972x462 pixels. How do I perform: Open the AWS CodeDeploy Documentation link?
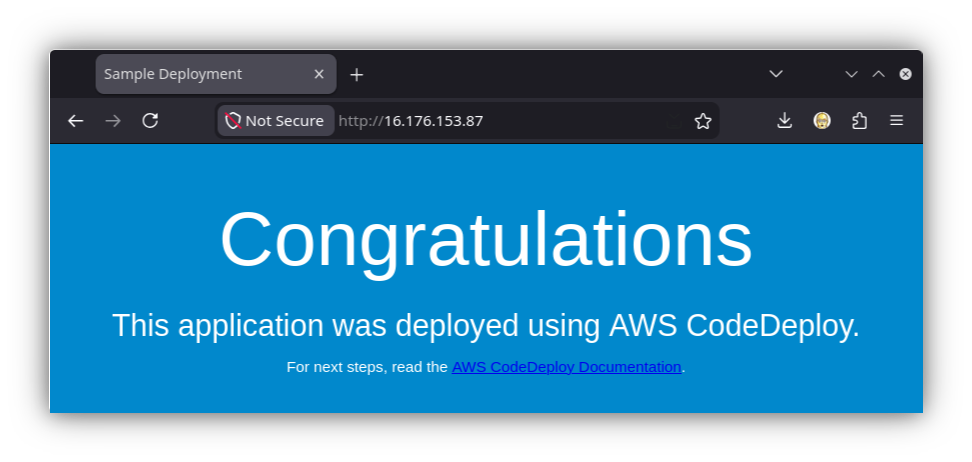point(567,367)
